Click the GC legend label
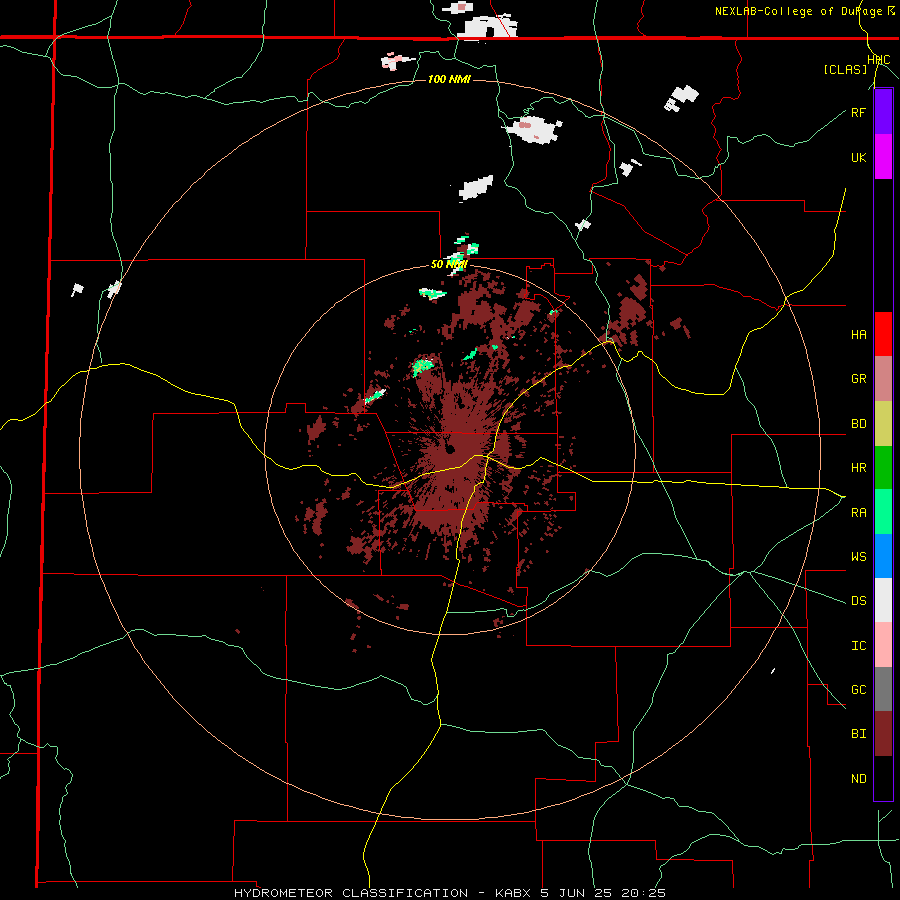 click(x=858, y=690)
